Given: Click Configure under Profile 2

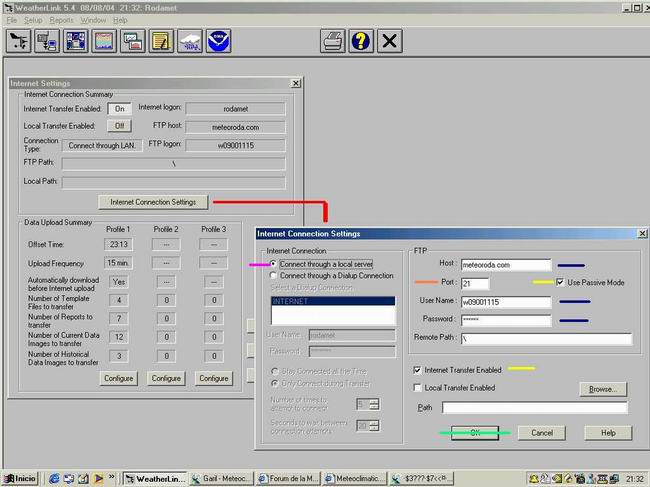Looking at the screenshot, I should 166,378.
